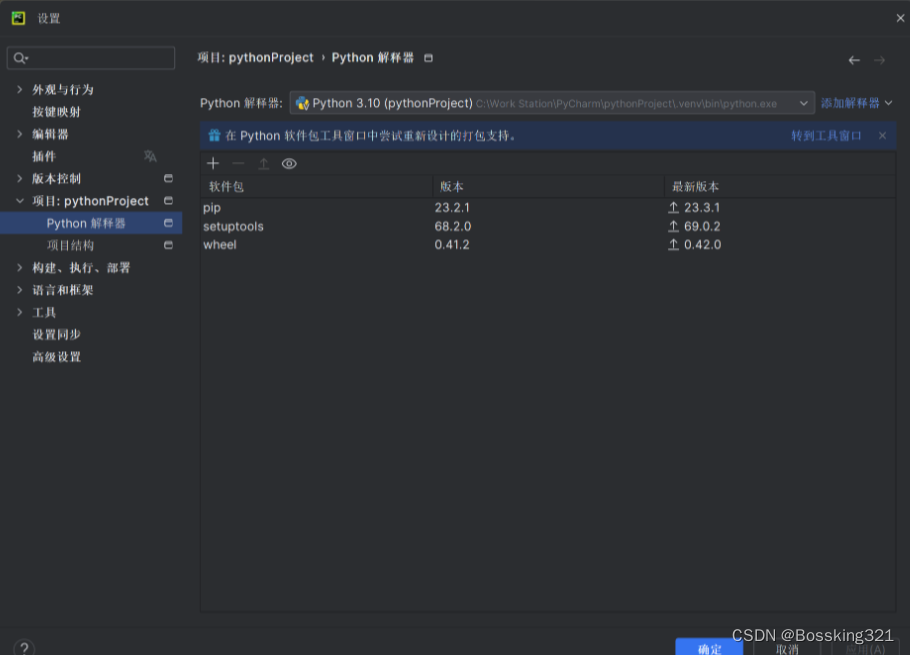Click the PyCharm logo in title bar
910x655 pixels.
19,18
